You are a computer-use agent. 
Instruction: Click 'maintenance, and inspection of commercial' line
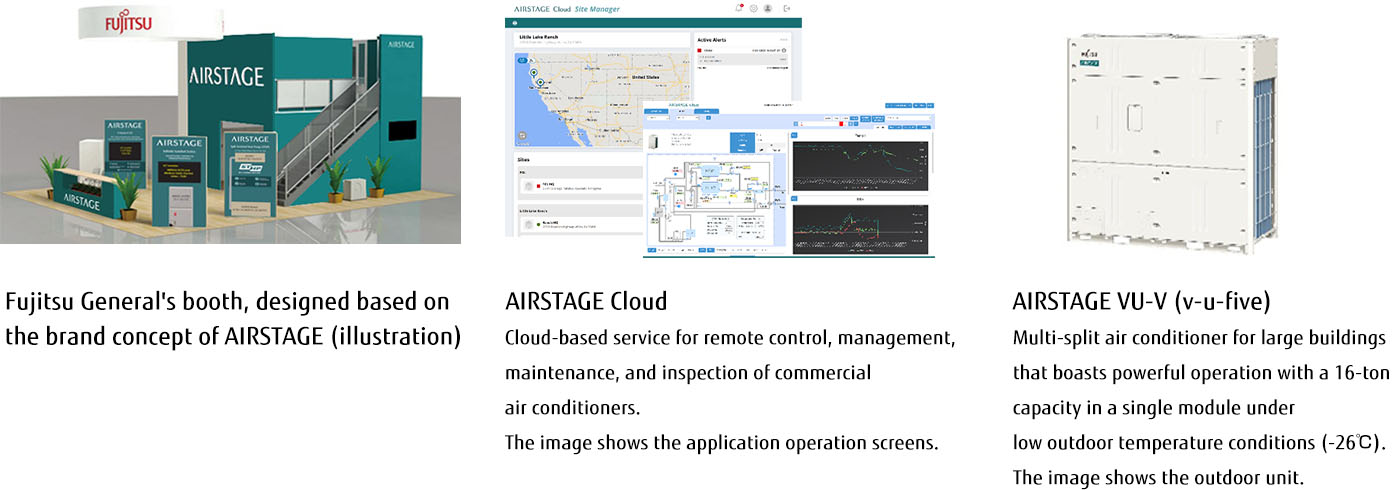tap(688, 373)
